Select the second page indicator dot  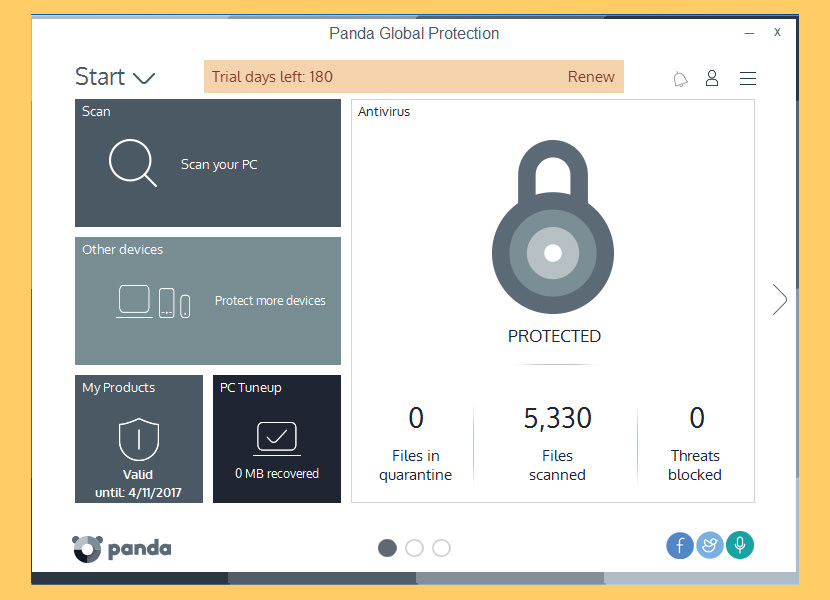click(414, 548)
